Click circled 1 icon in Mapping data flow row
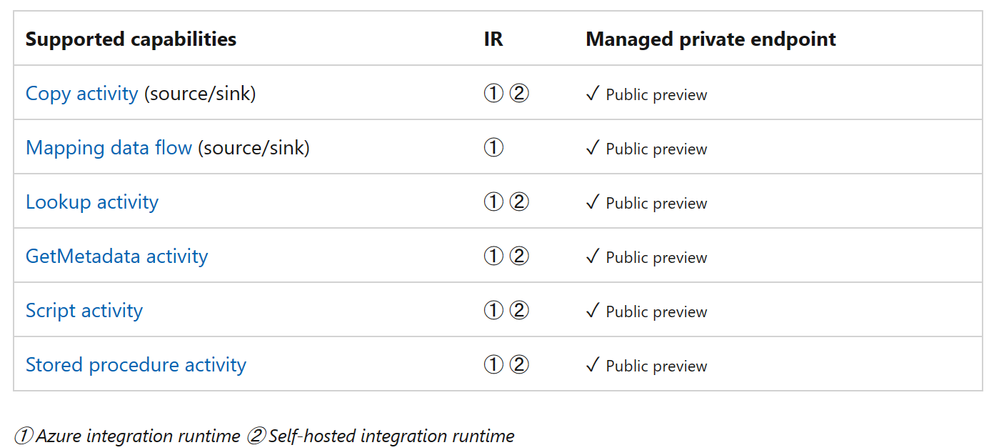The image size is (999, 448). (x=493, y=148)
